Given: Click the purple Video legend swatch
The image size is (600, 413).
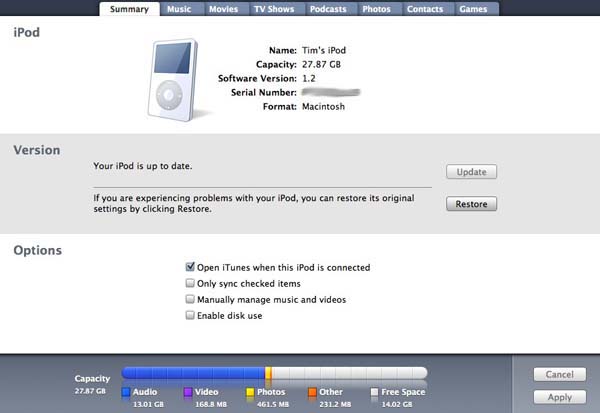Looking at the screenshot, I should [188, 392].
